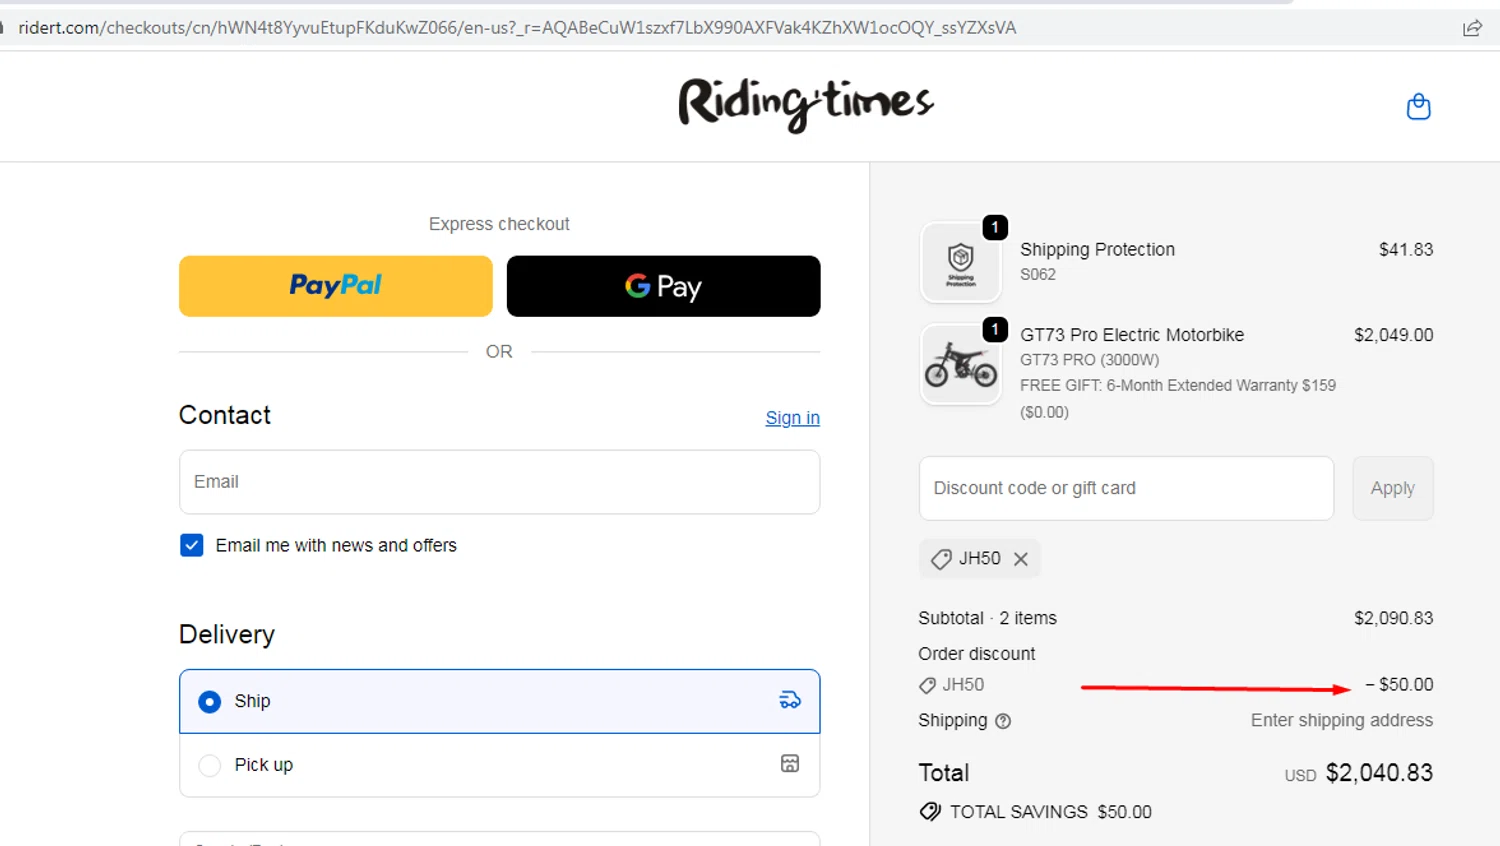The width and height of the screenshot is (1500, 846).
Task: Click the Order discount label
Action: (x=977, y=654)
